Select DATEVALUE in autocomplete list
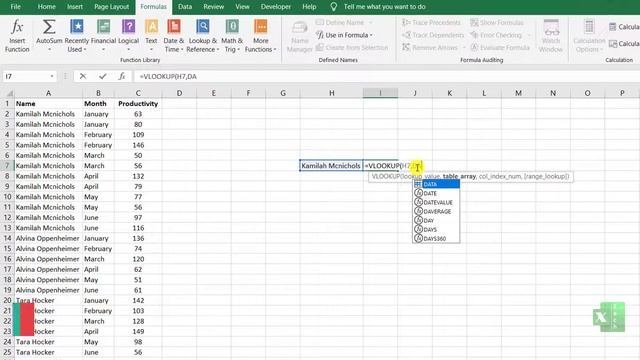640x360 pixels. pyautogui.click(x=436, y=202)
